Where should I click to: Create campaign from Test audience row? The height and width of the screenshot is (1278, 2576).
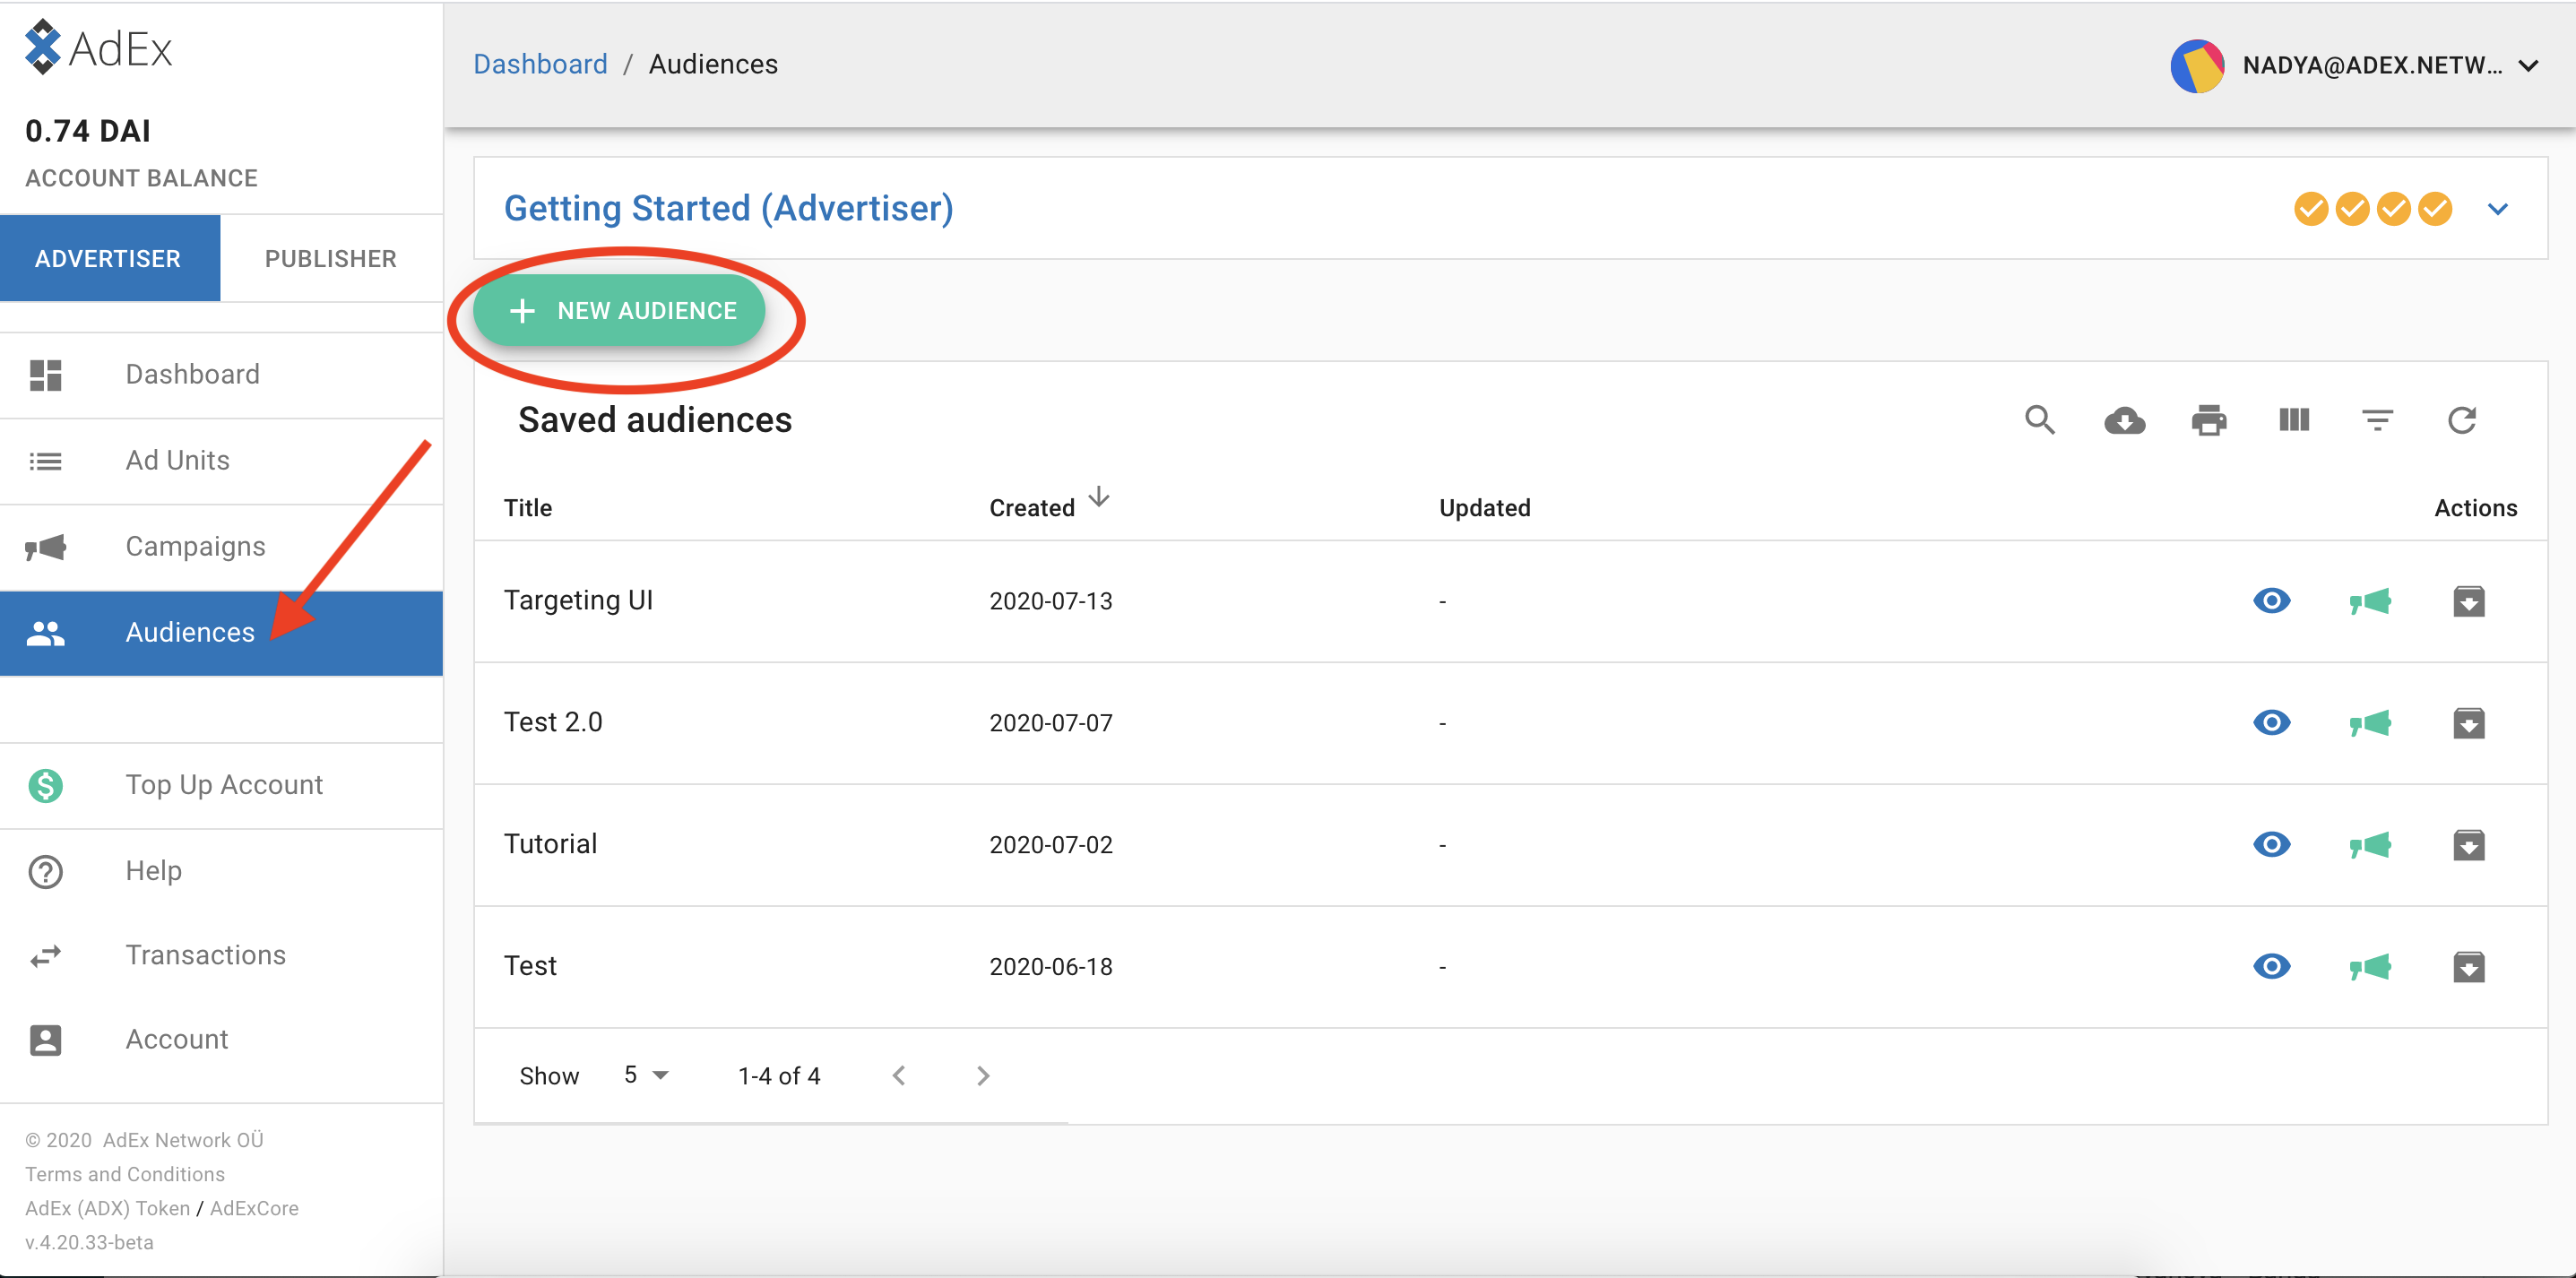[x=2370, y=968]
